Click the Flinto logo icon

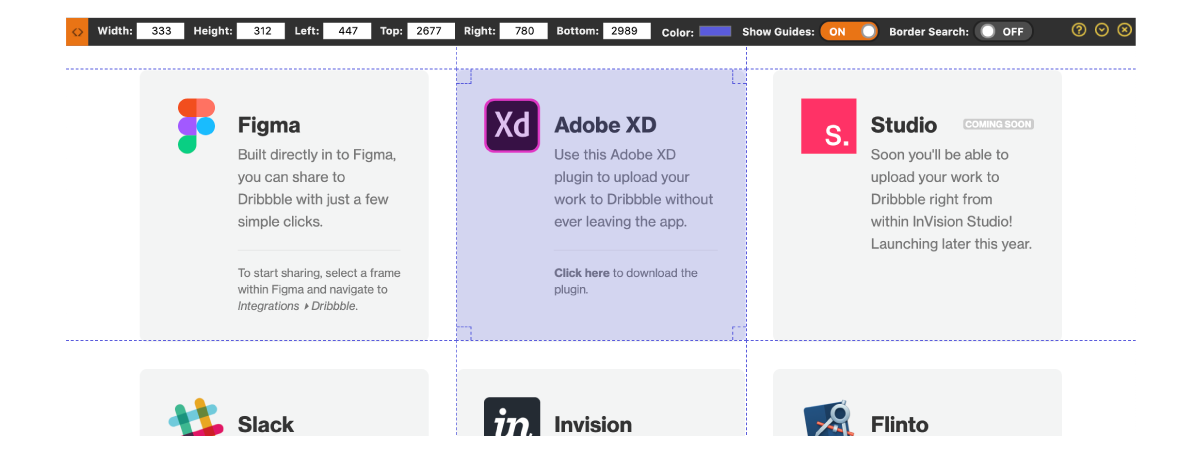pyautogui.click(x=829, y=418)
